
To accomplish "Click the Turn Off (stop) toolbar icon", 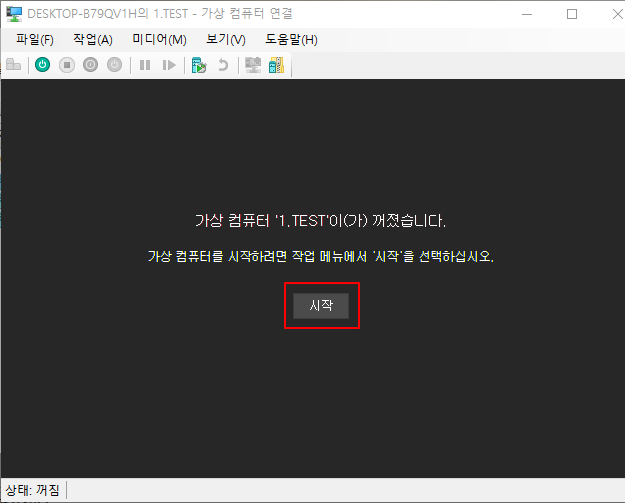I will click(67, 65).
